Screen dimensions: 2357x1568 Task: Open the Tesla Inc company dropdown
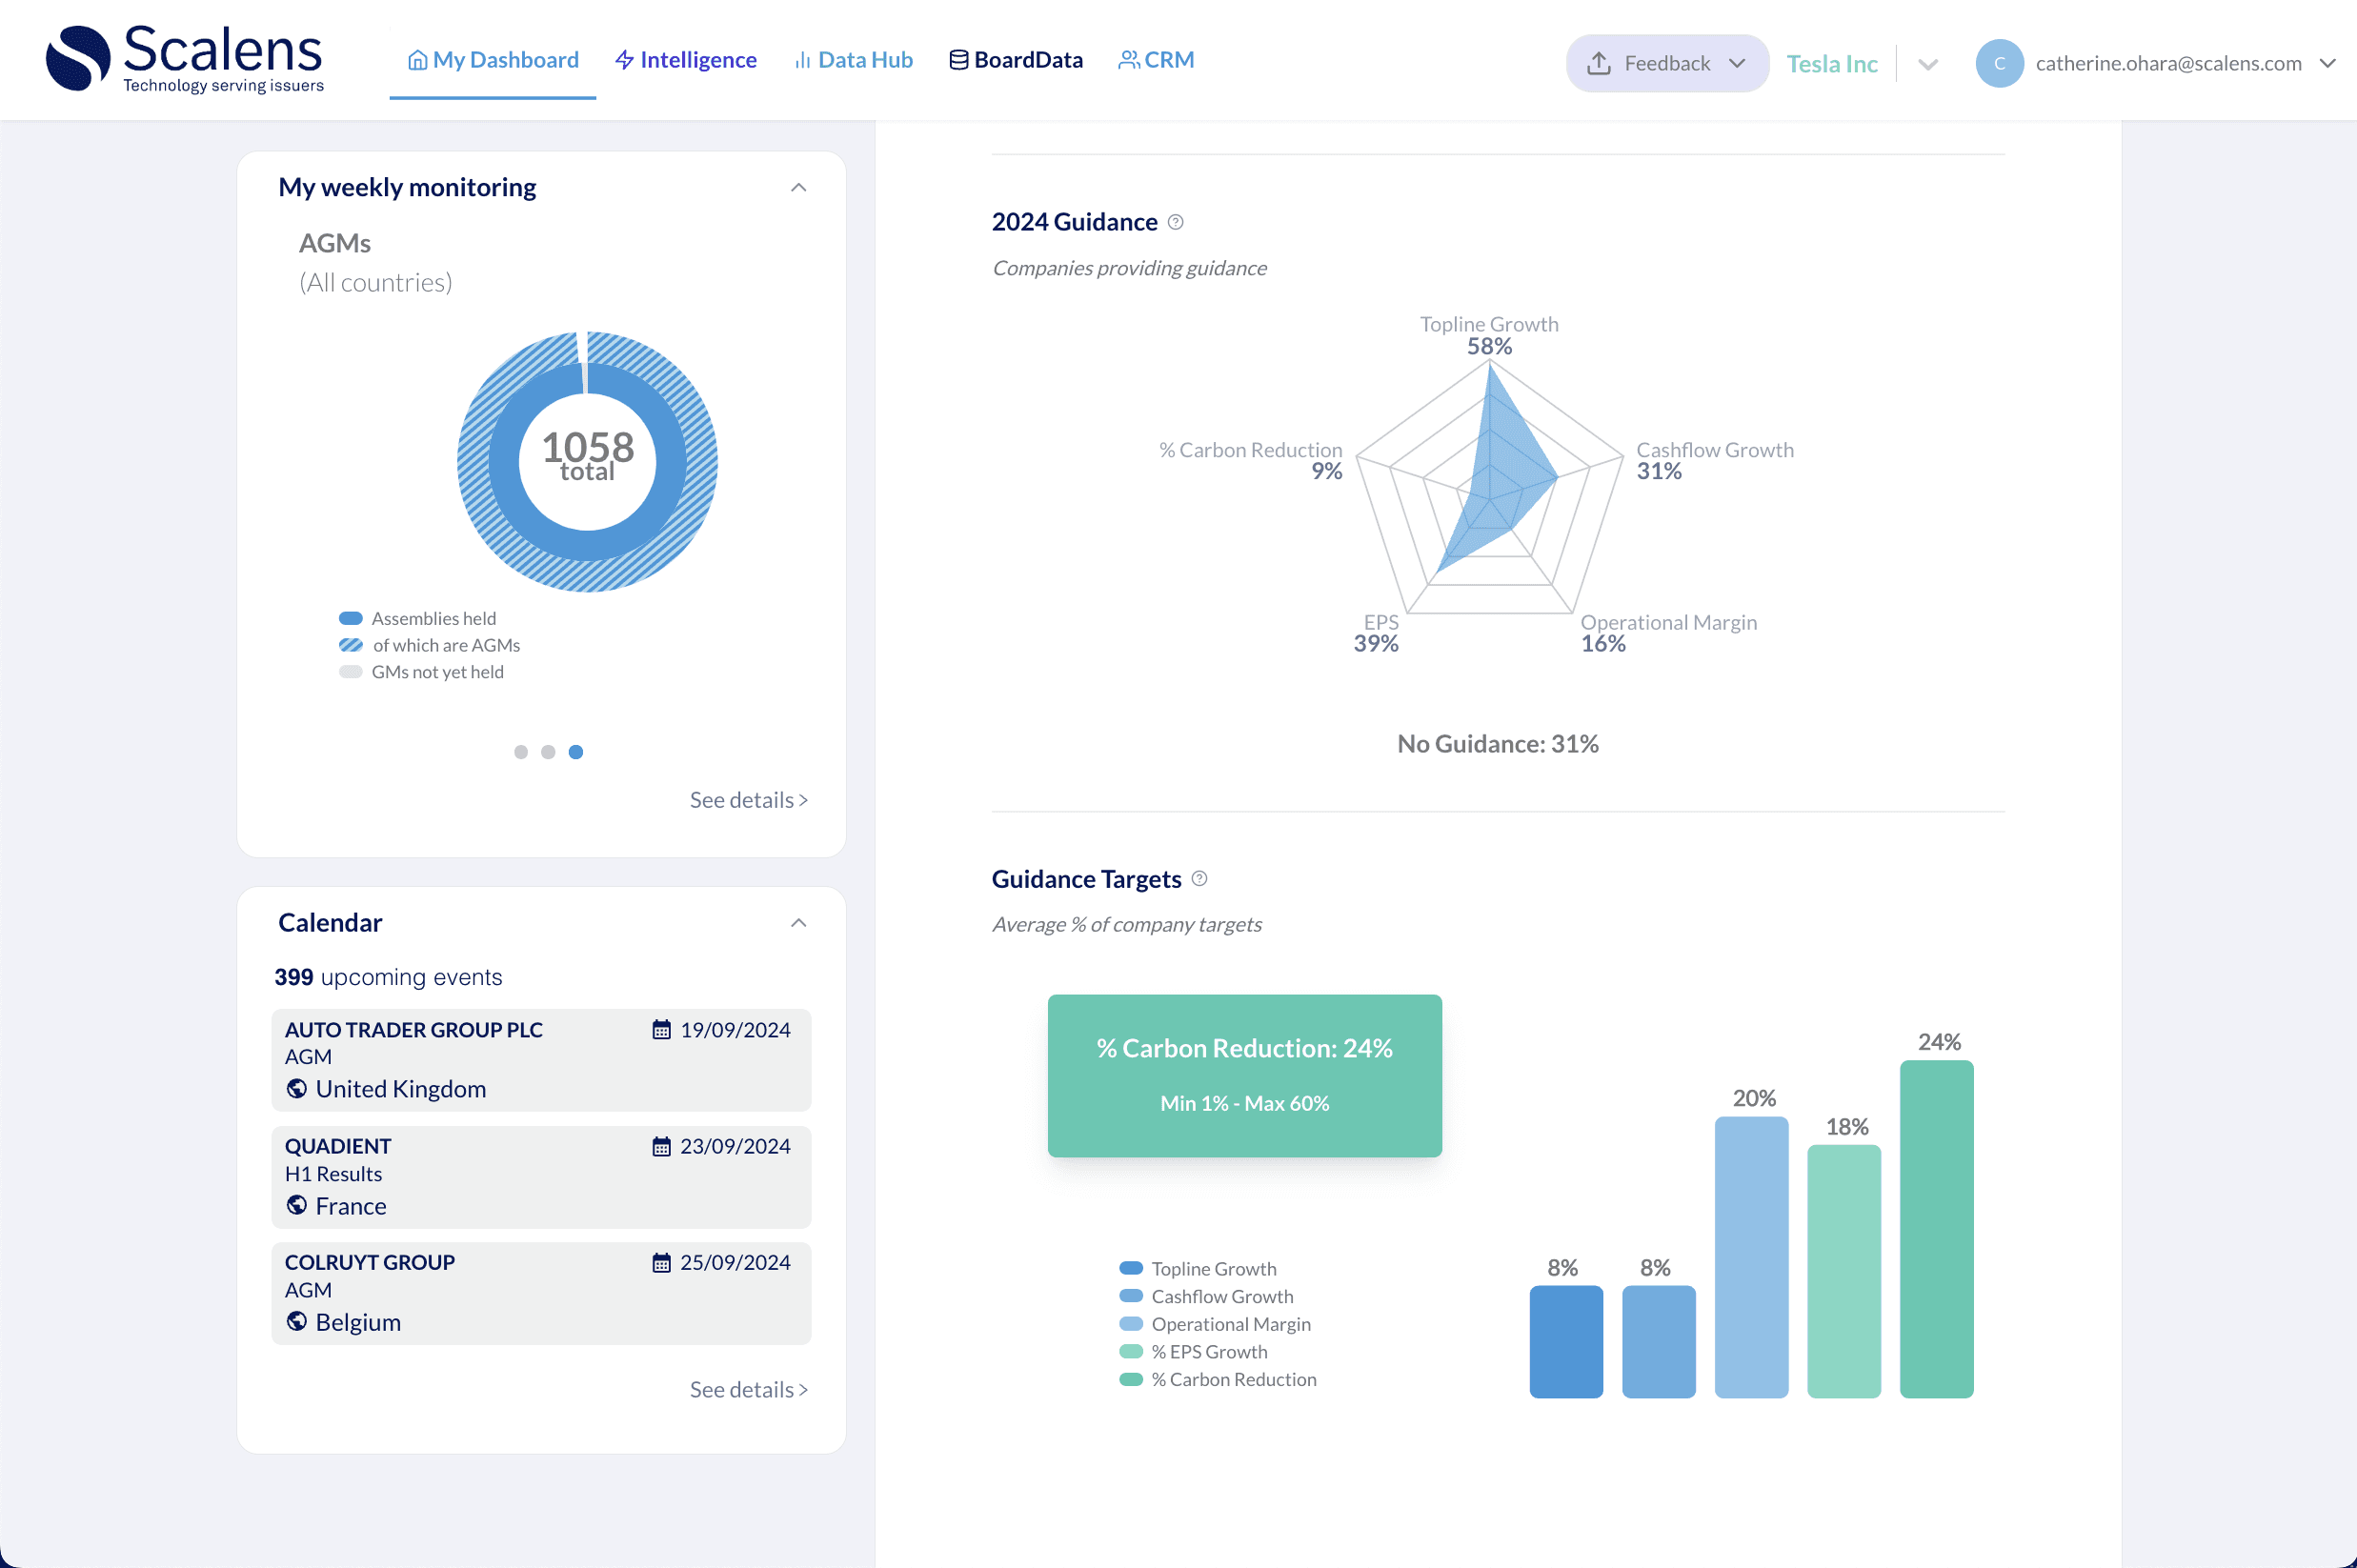tap(1928, 64)
